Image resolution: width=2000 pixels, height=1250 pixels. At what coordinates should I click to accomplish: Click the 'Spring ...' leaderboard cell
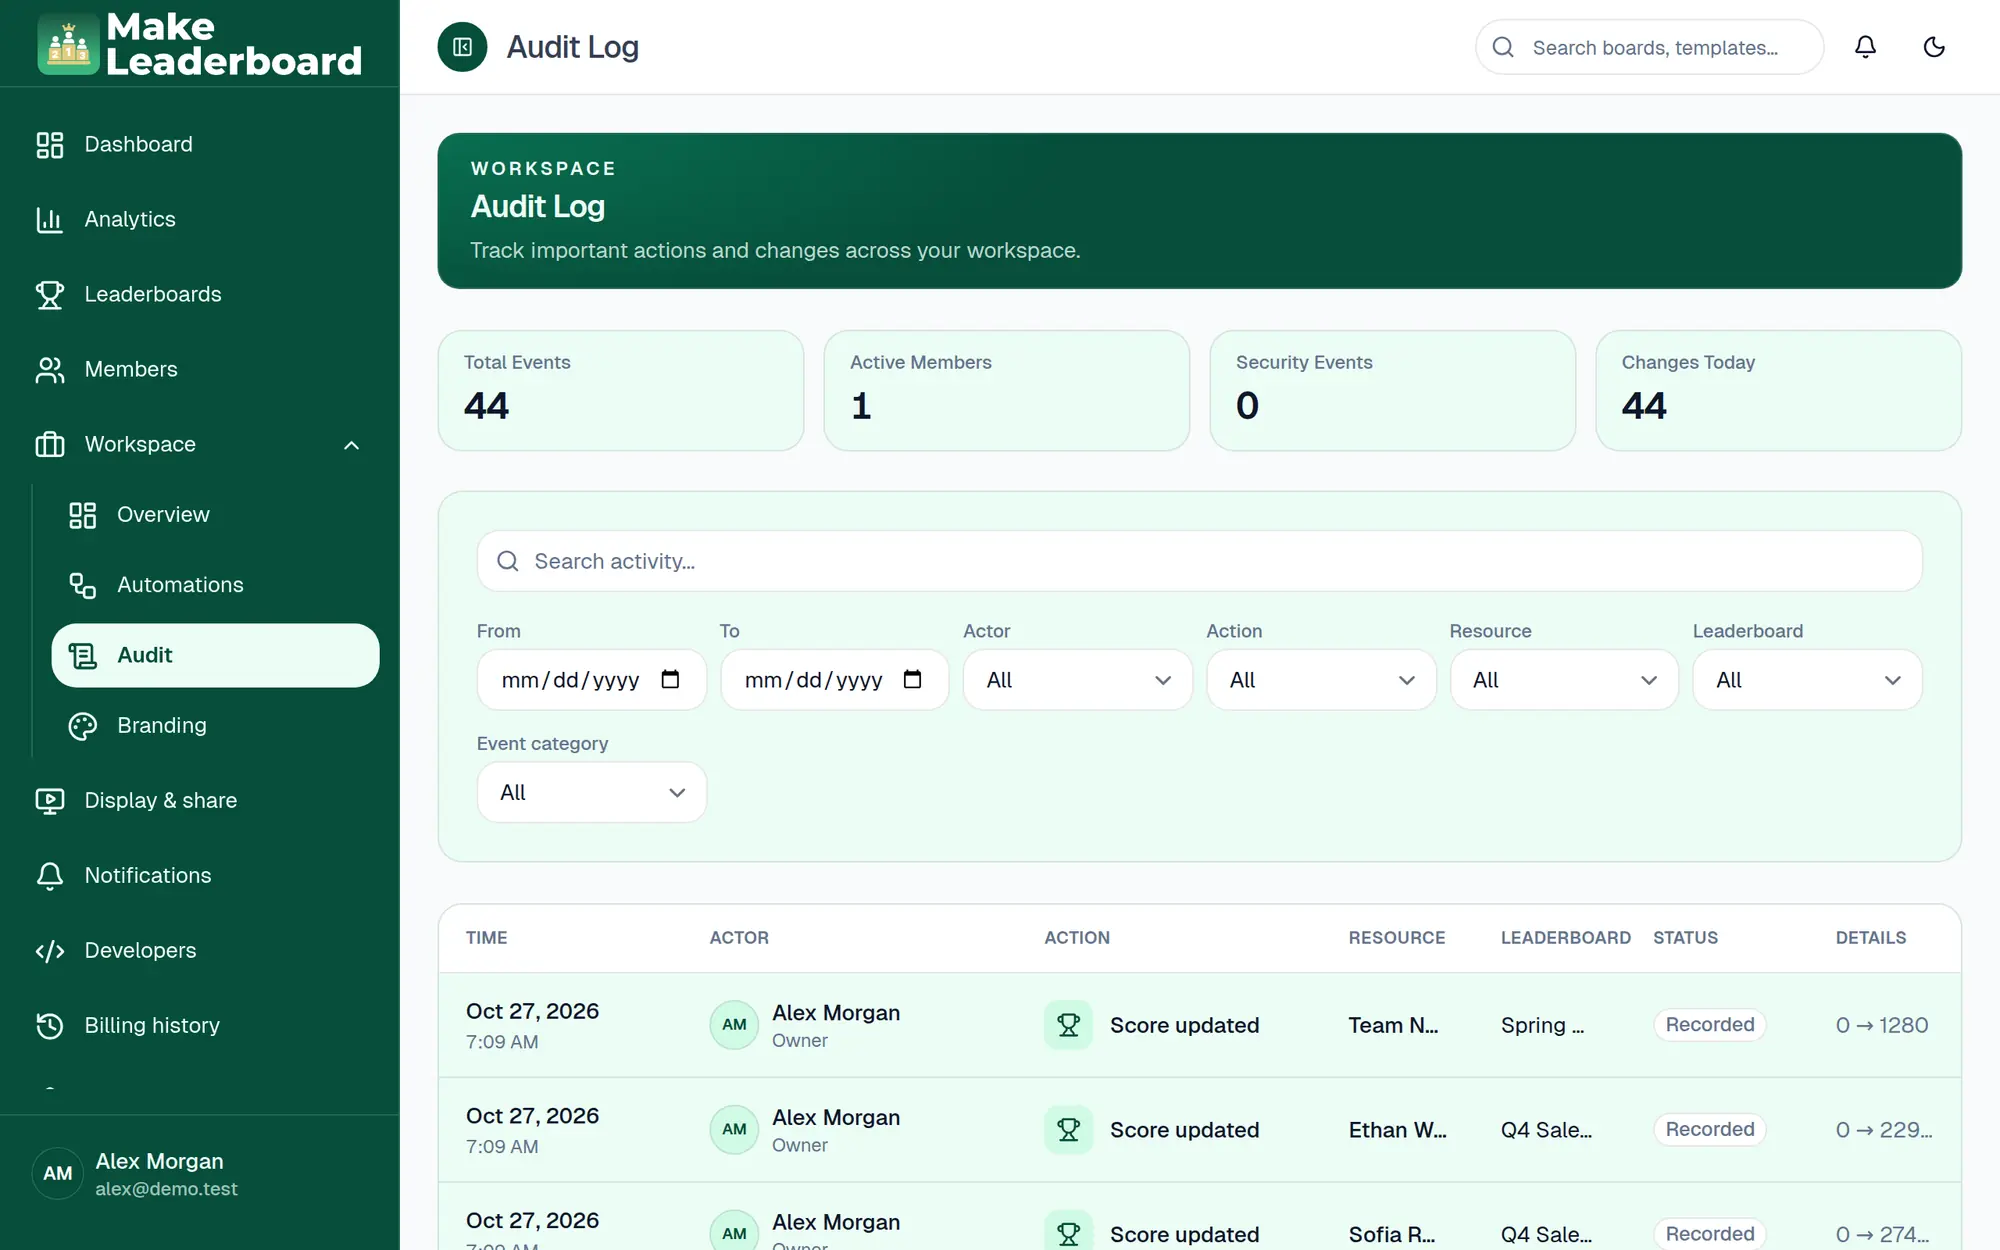(1542, 1025)
